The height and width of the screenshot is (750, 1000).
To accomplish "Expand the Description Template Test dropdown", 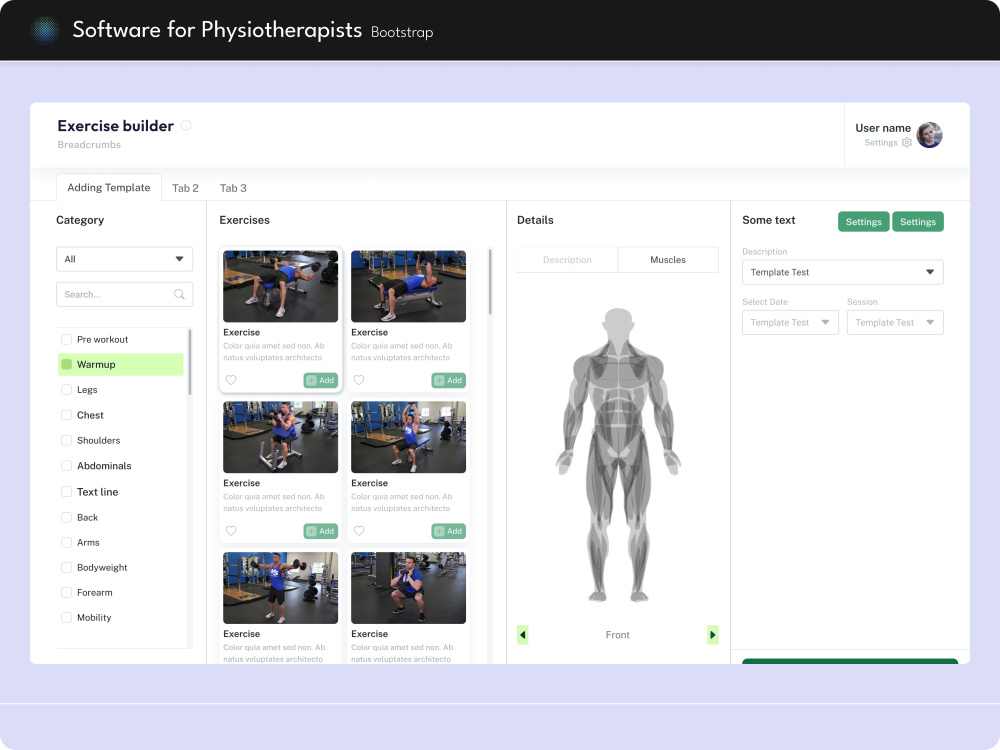I will pos(842,272).
